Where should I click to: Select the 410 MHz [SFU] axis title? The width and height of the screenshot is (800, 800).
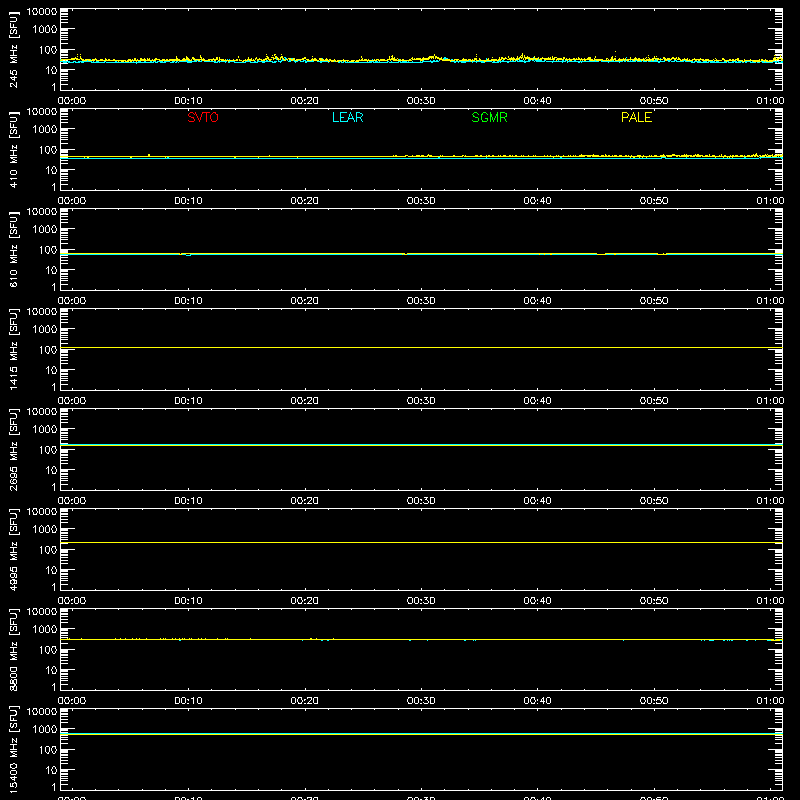[x=13, y=149]
